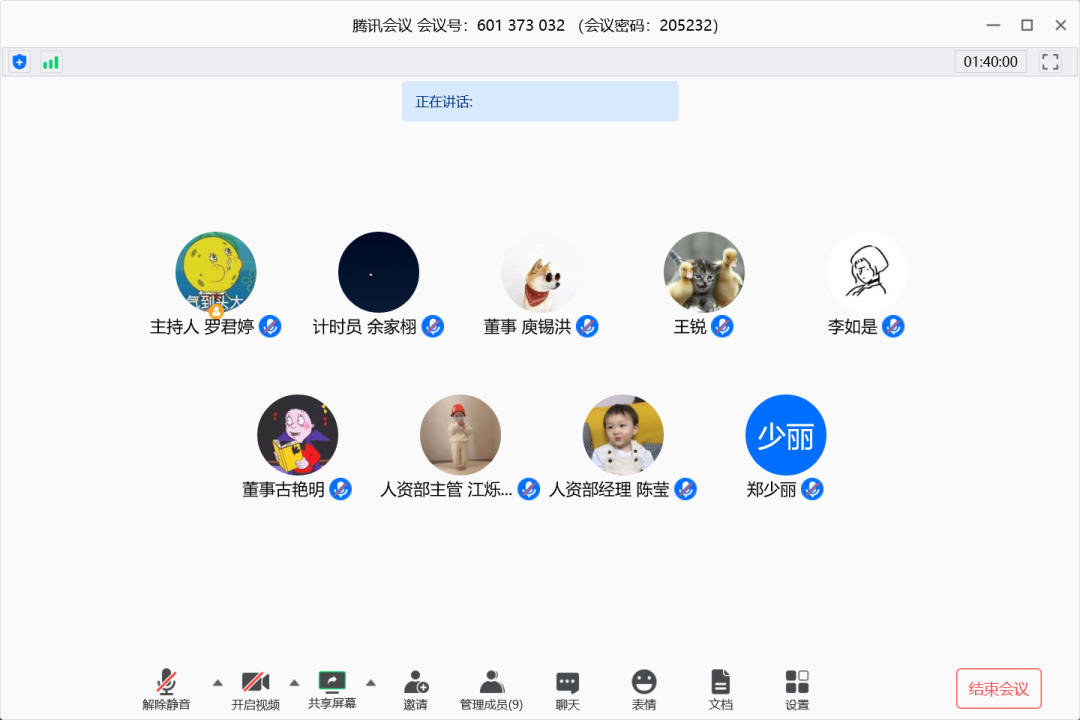Click the blue security shield icon
1080x720 pixels.
19,62
